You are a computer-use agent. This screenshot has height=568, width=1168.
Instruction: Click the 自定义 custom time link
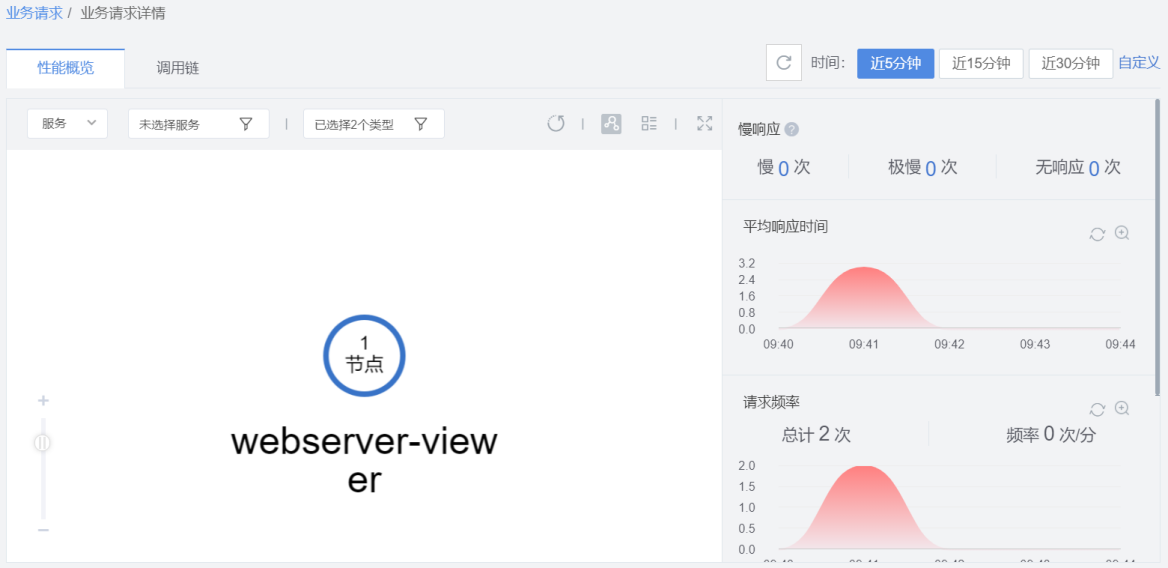click(1139, 63)
